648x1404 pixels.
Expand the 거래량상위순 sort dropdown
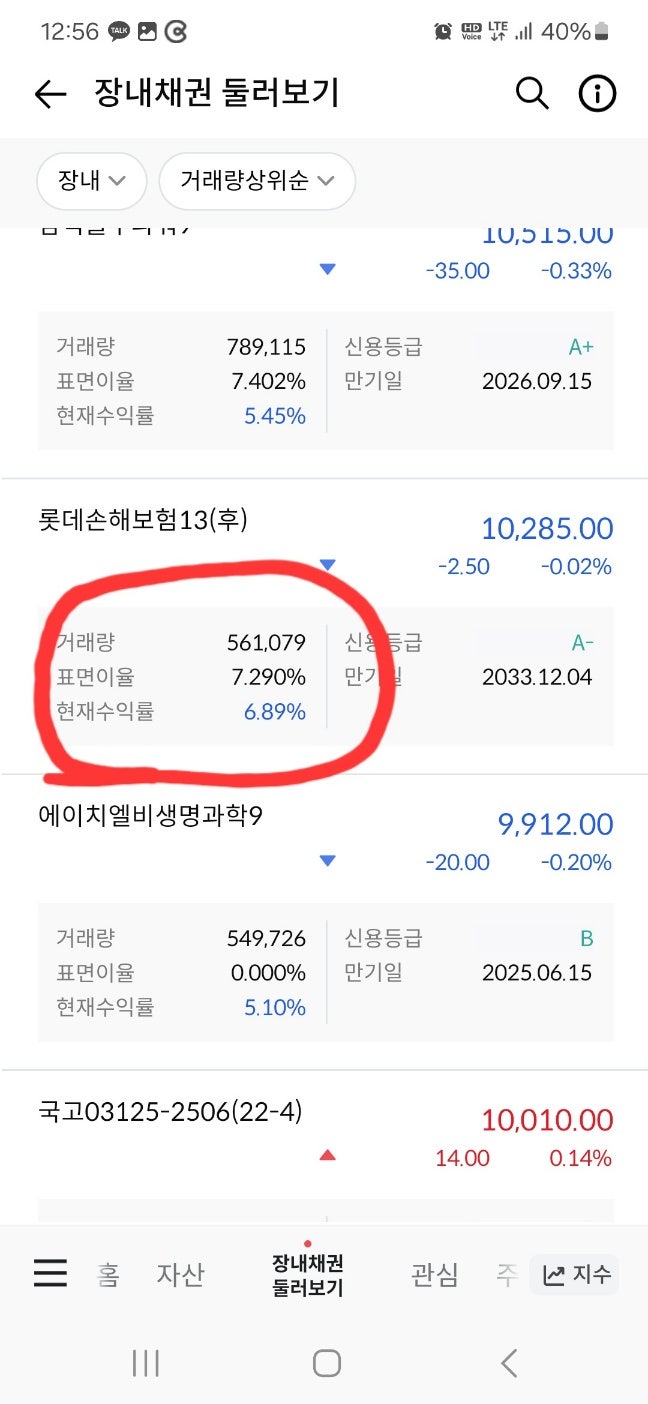pos(257,181)
